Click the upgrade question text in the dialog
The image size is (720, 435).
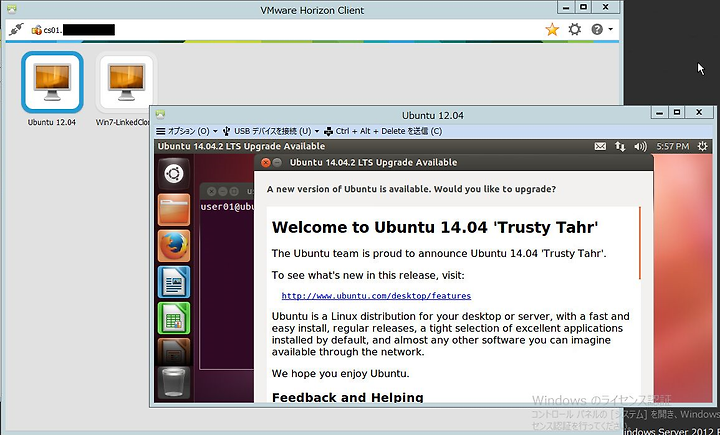coord(411,189)
